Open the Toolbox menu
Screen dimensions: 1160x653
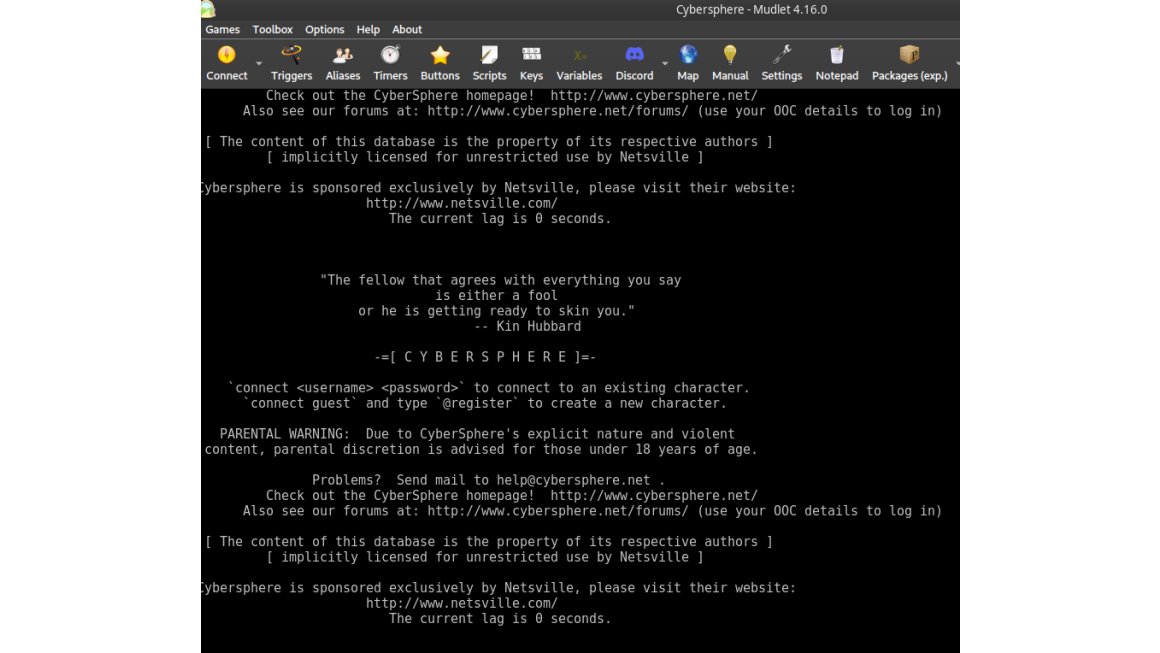(x=272, y=30)
